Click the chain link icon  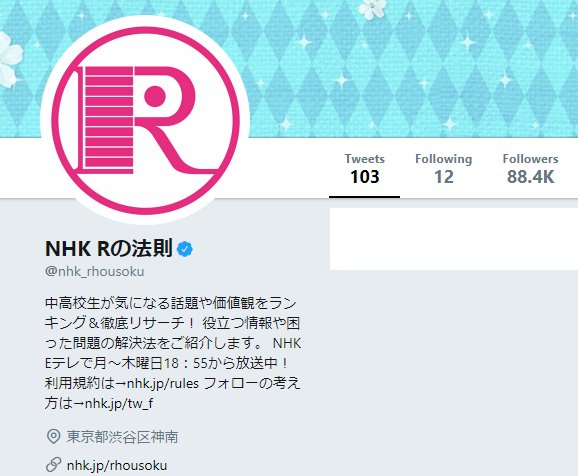tap(53, 465)
